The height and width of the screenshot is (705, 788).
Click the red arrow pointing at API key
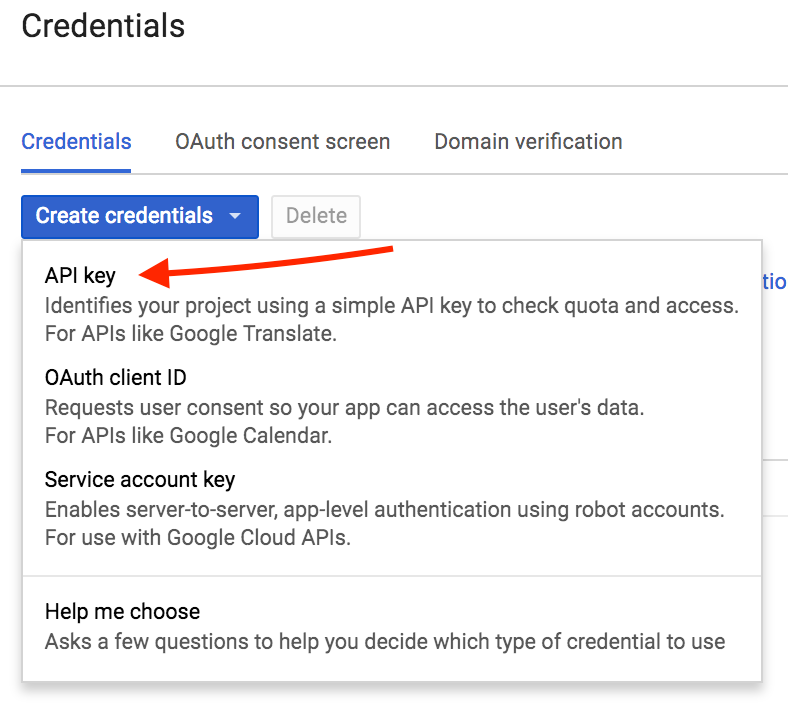(x=265, y=266)
